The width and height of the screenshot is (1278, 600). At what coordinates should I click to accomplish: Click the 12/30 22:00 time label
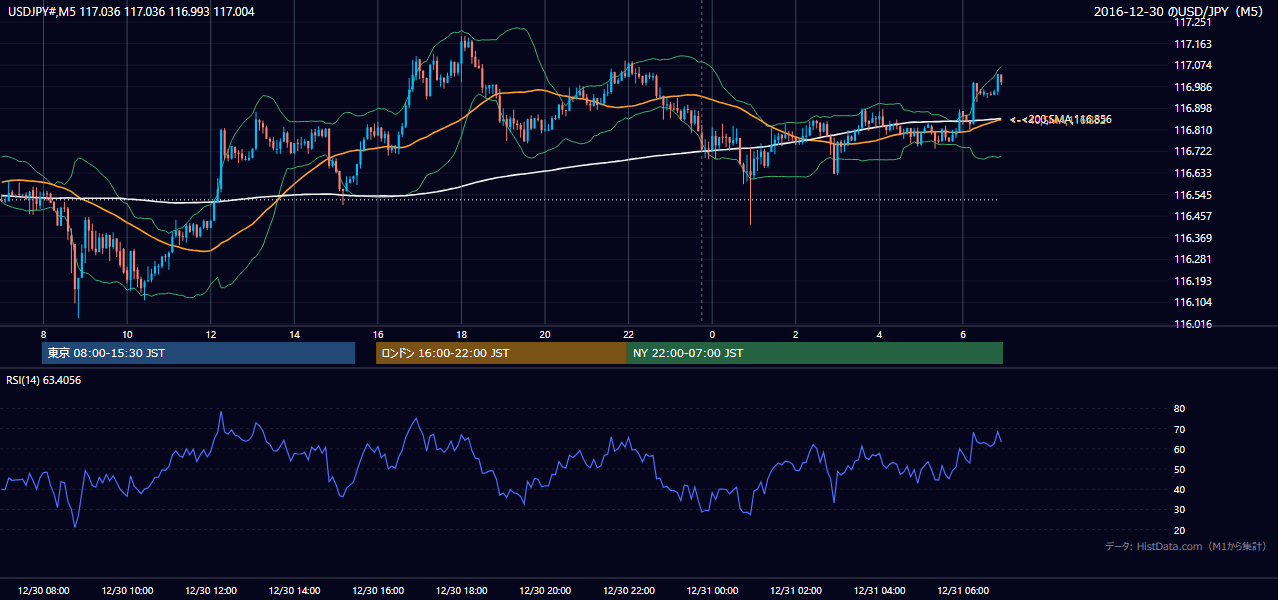(x=628, y=591)
